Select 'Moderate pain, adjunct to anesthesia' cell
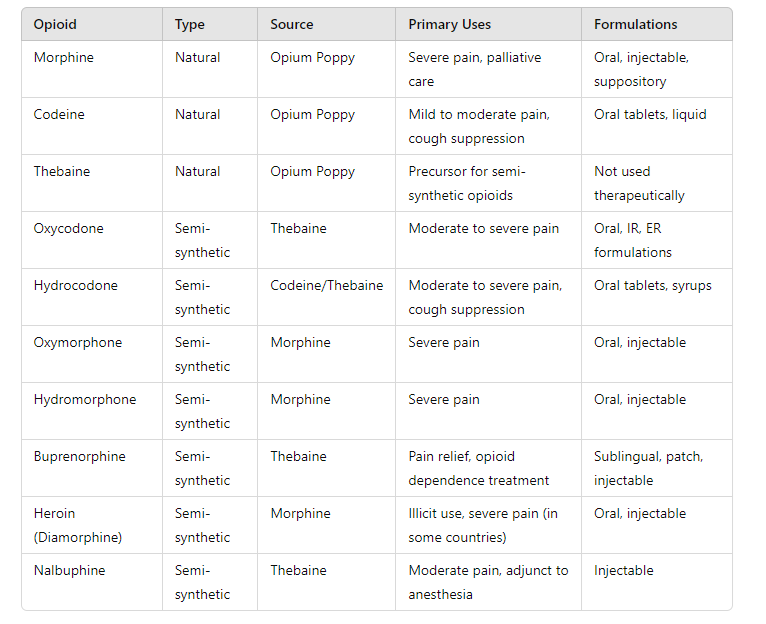 pyautogui.click(x=487, y=582)
